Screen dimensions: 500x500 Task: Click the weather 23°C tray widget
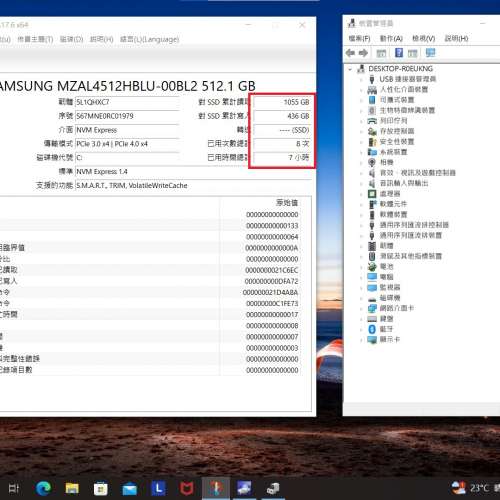point(470,488)
